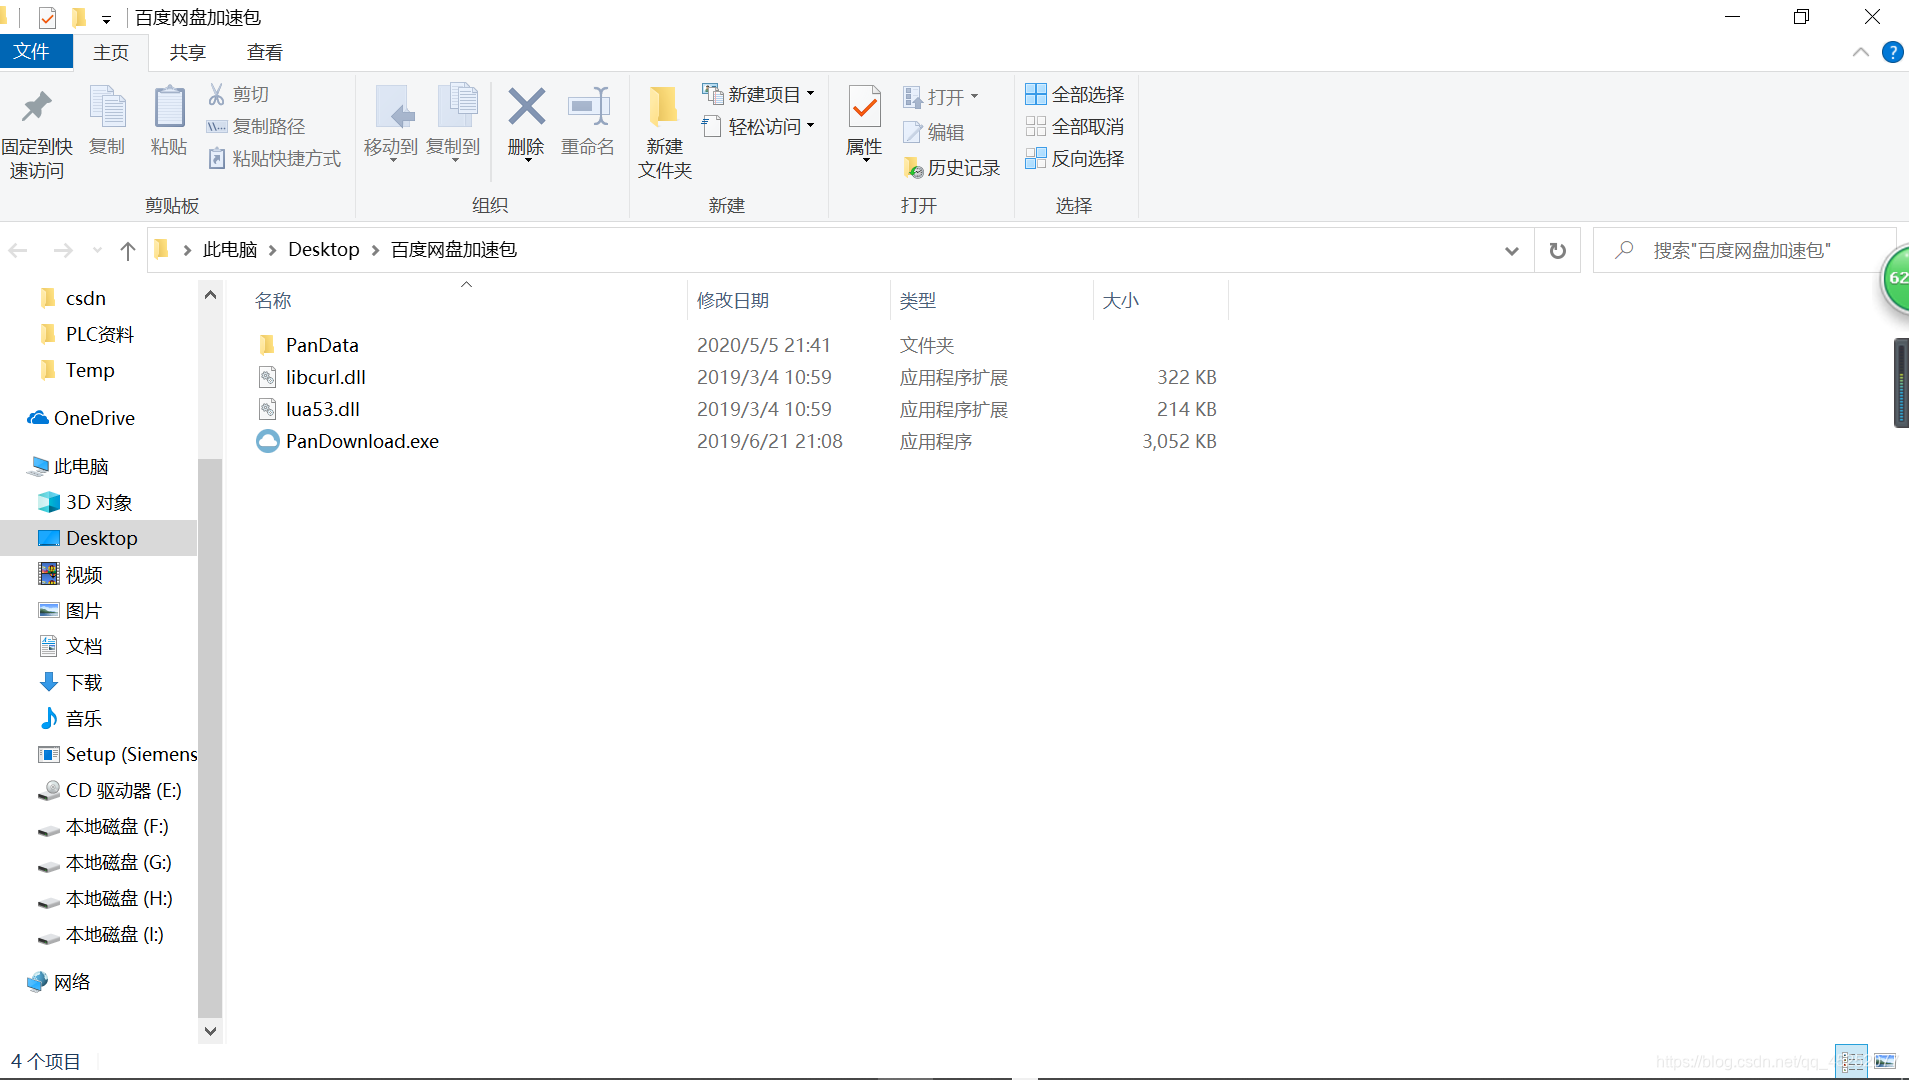The height and width of the screenshot is (1080, 1909).
Task: Click the properties check icon in title bar
Action: [47, 18]
